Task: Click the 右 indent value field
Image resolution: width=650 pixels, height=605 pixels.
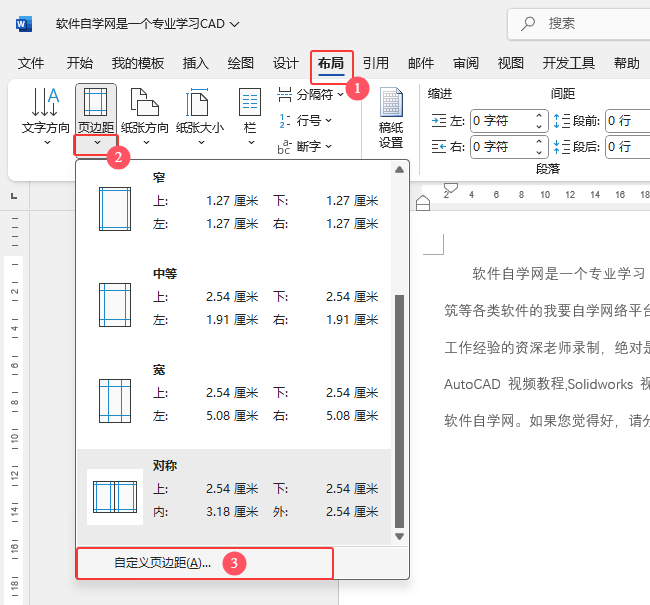Action: 503,146
